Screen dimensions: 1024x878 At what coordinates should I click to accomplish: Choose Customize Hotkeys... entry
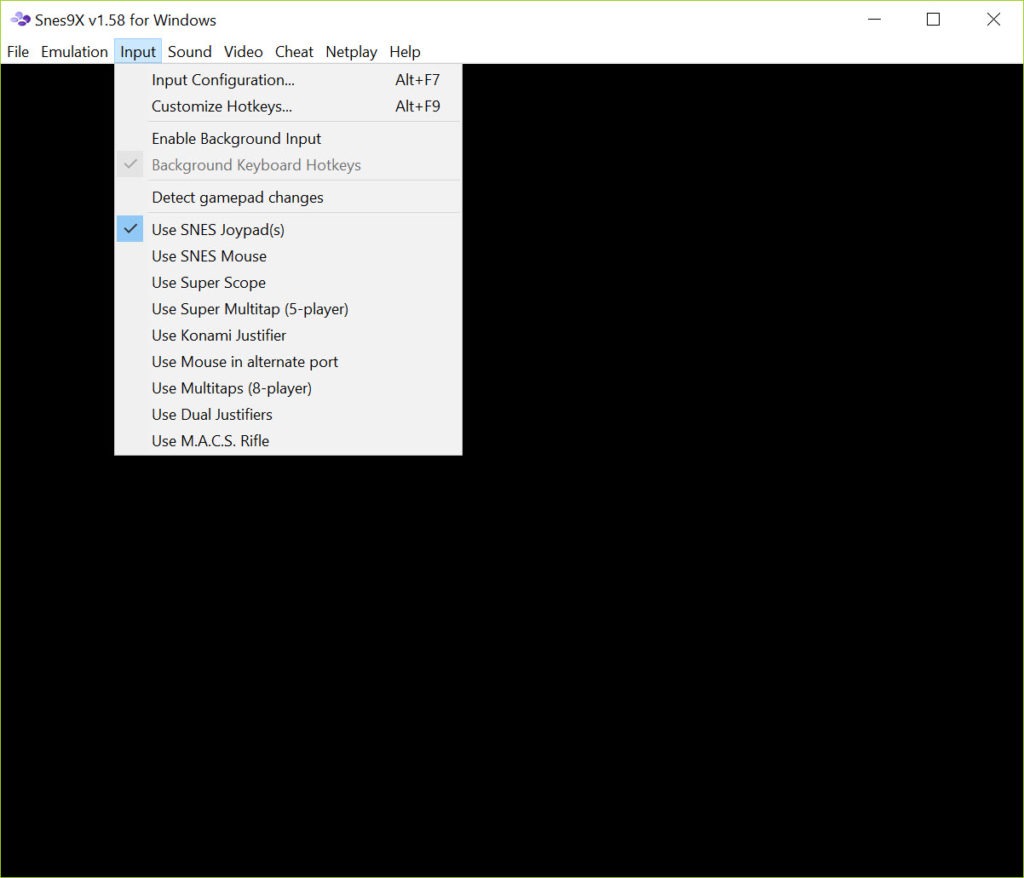(x=288, y=106)
